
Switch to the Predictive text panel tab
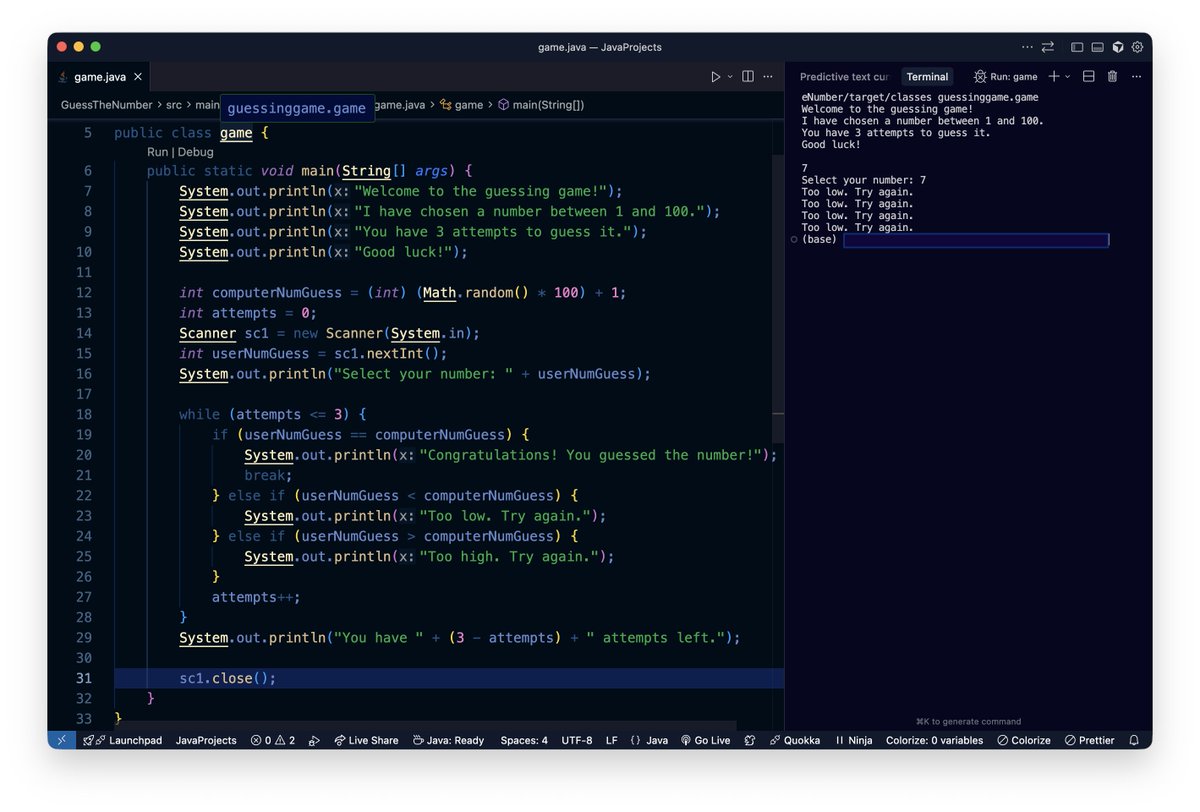(844, 76)
